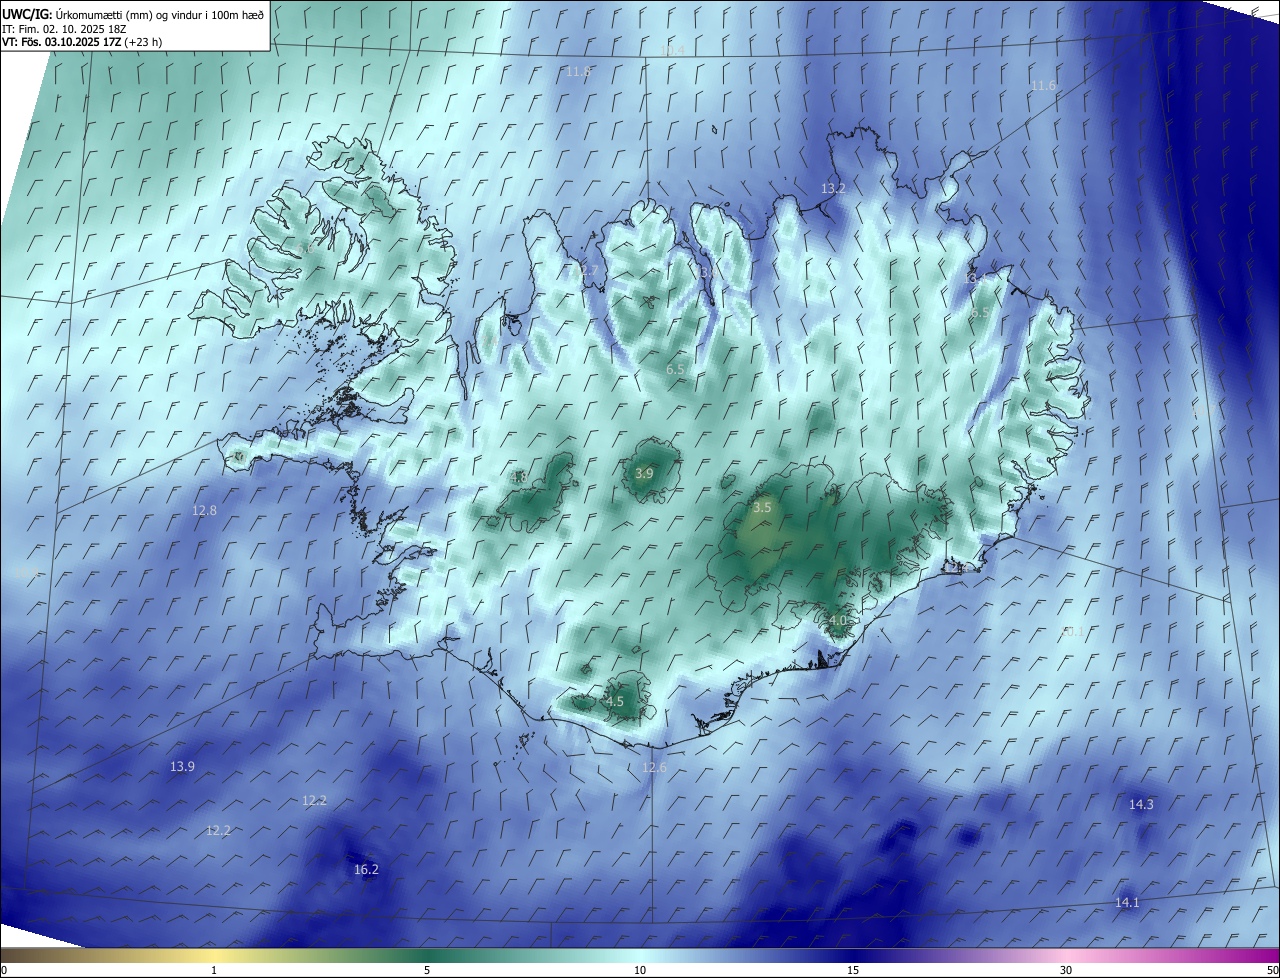Click the 3.5 value on Vatnajökull glacier
Viewport: 1280px width, 978px height.
(x=762, y=508)
